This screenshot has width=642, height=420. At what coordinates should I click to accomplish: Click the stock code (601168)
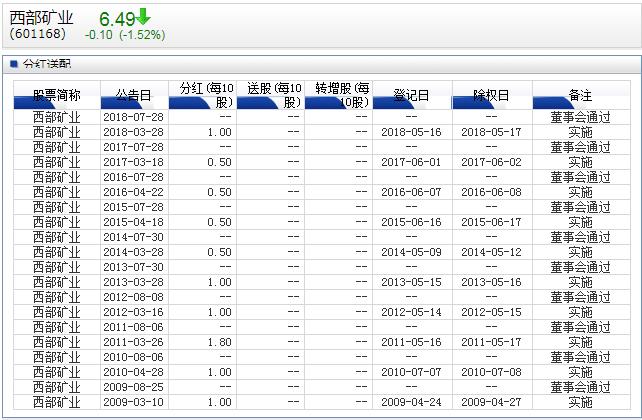tap(38, 33)
